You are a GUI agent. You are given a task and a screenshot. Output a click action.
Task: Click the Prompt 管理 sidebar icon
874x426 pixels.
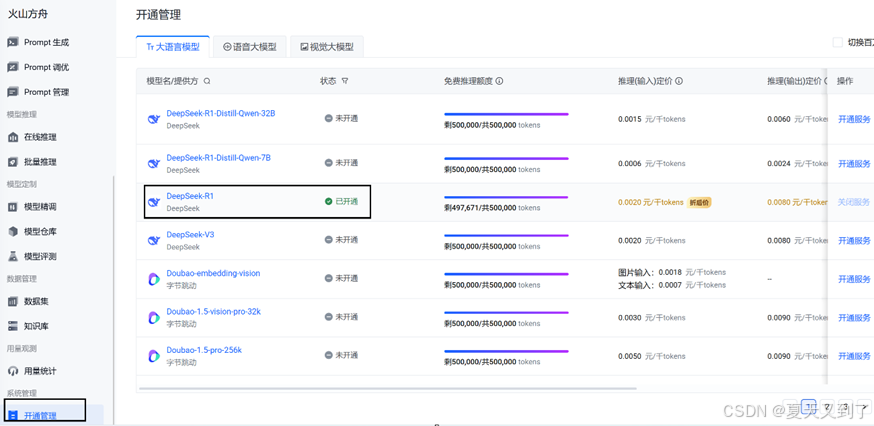12,92
